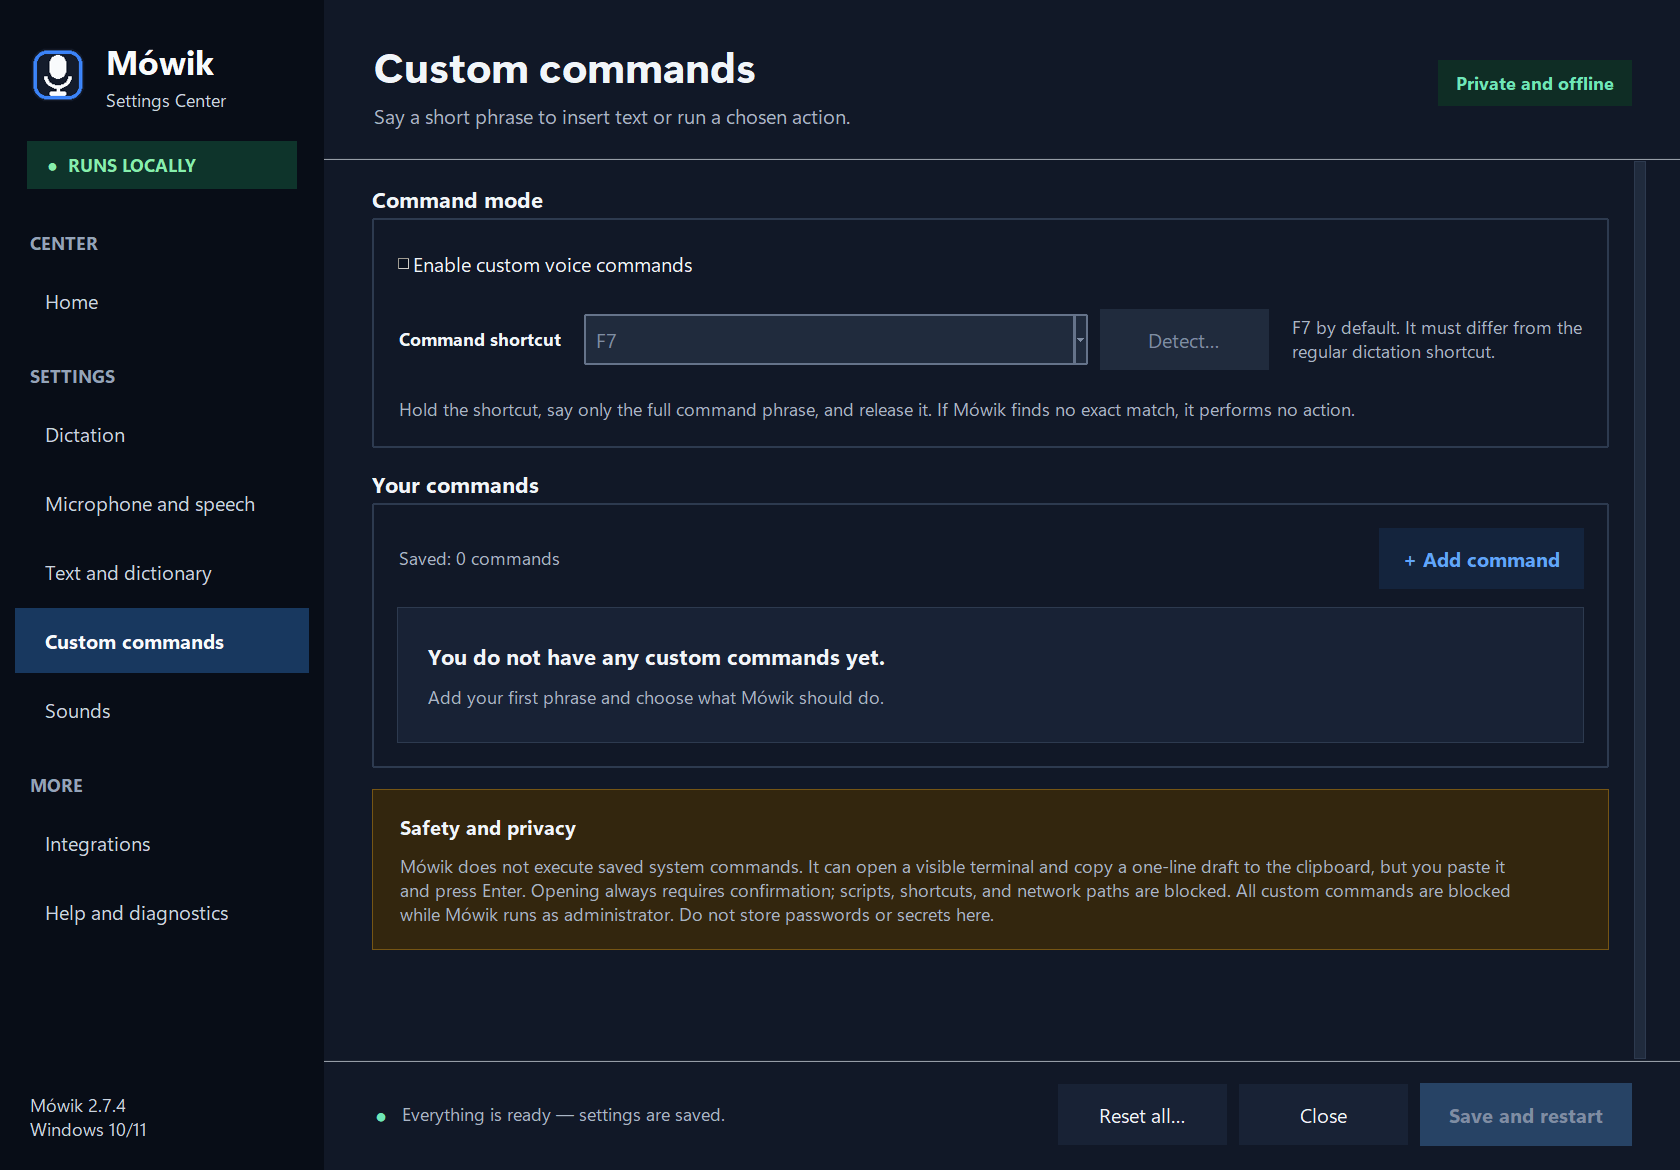Click the 'Your commands' section heading

point(455,485)
